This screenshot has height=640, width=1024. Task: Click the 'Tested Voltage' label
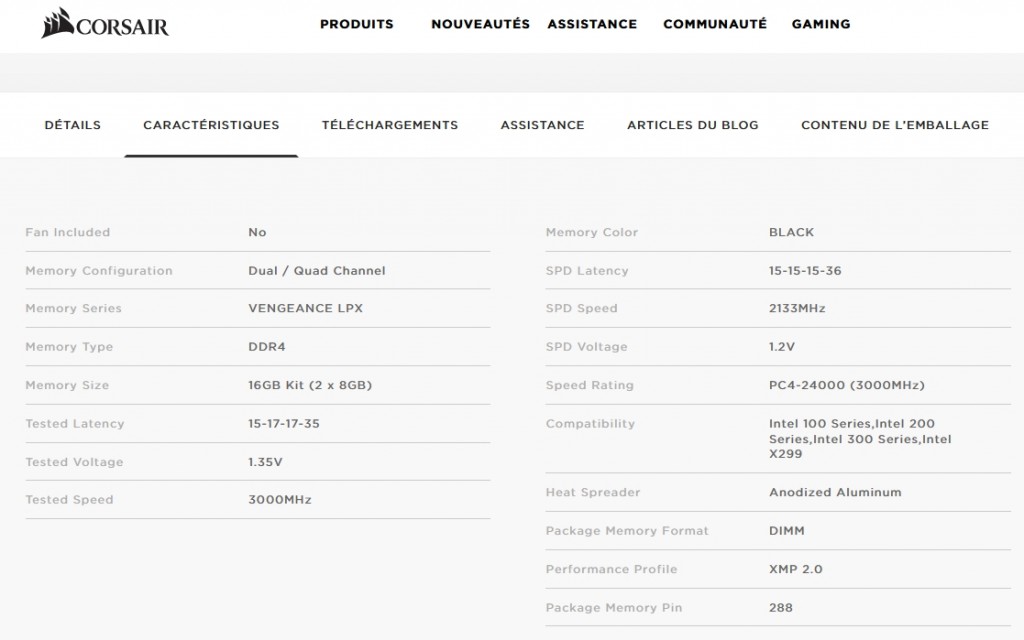(74, 462)
